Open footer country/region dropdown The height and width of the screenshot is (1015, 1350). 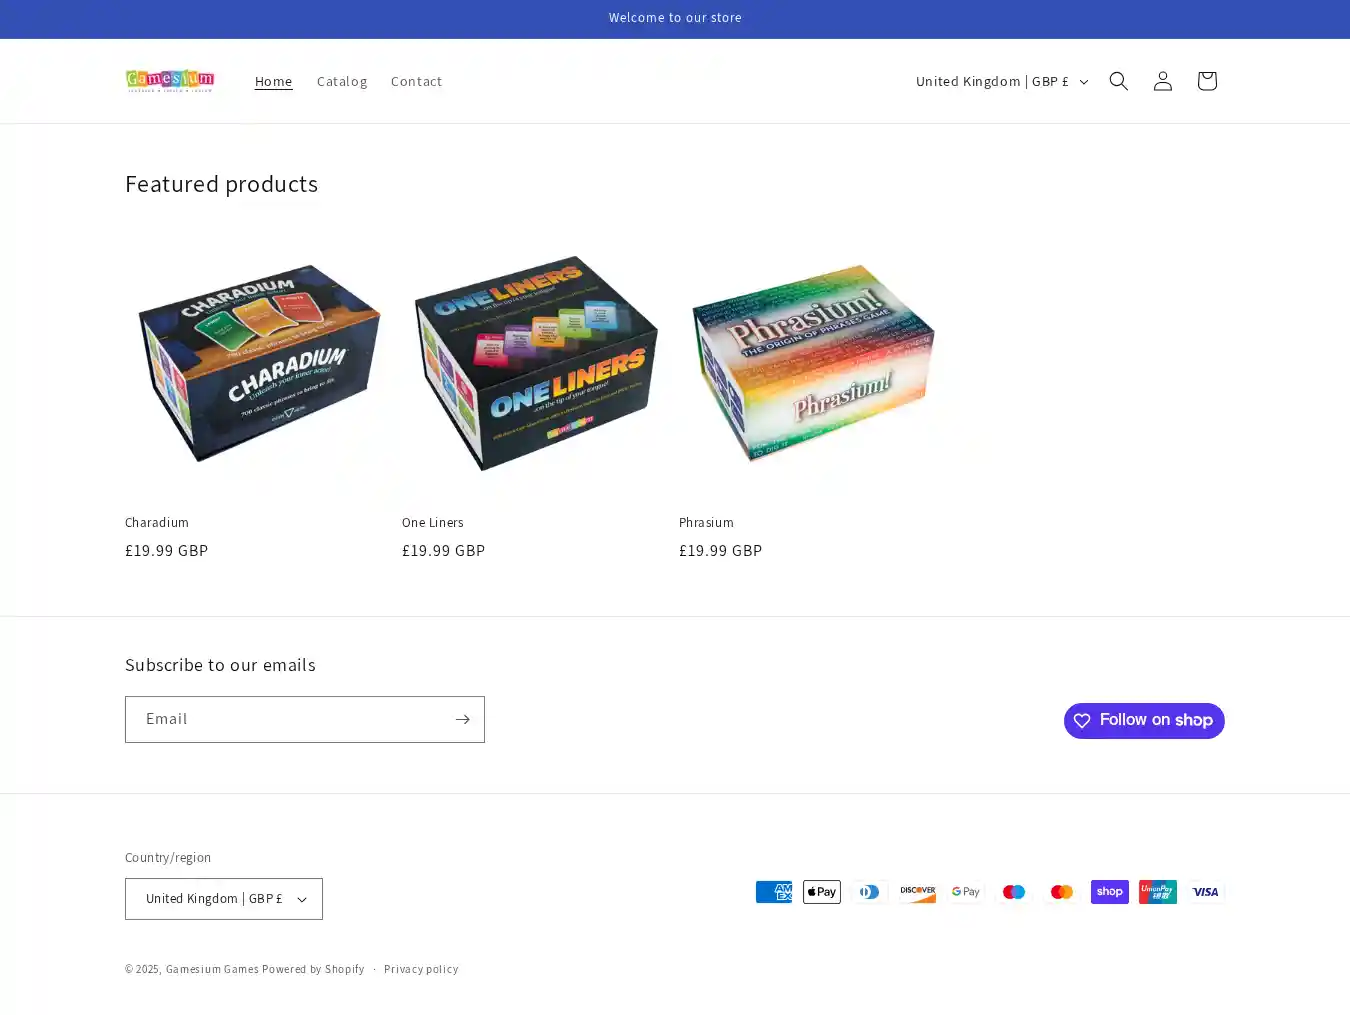224,899
